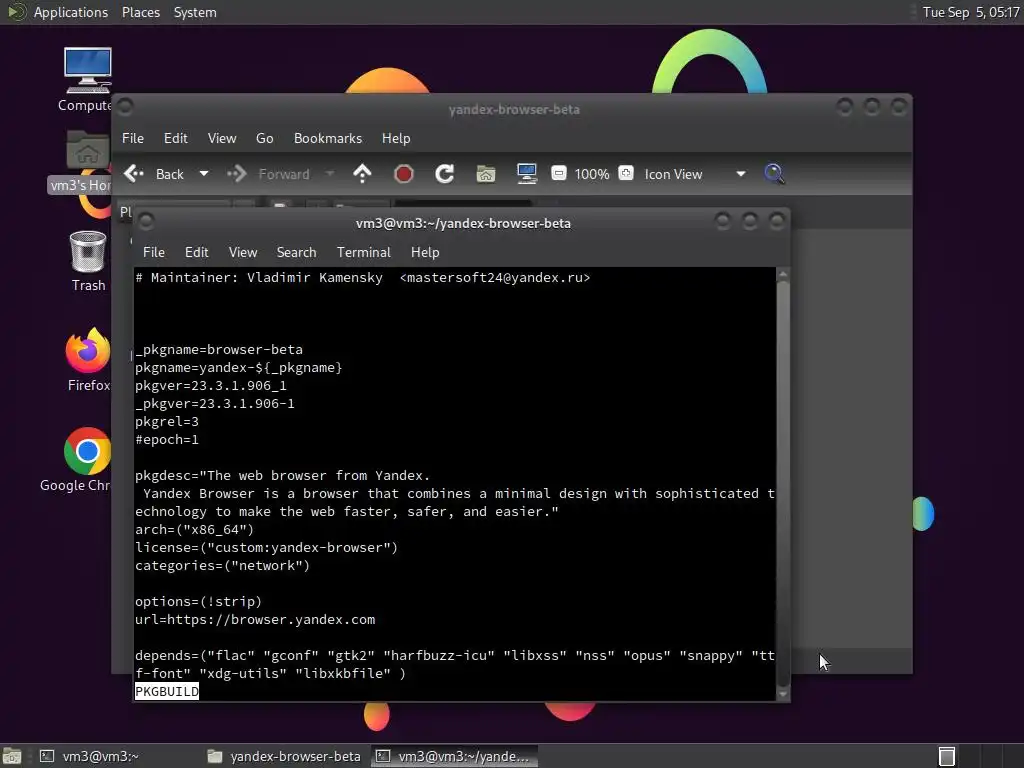Click the arch=("x86_64") line
The image size is (1024, 768).
click(194, 530)
